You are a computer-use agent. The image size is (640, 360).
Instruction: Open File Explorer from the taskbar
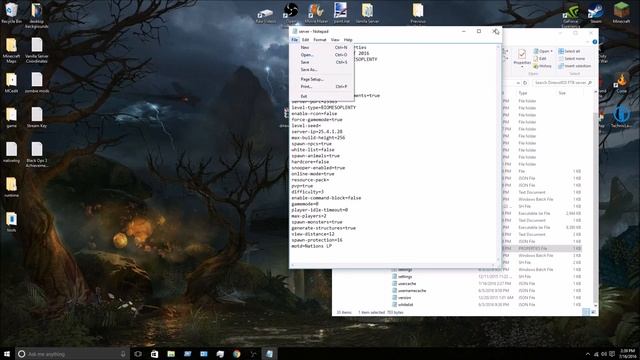tap(171, 354)
